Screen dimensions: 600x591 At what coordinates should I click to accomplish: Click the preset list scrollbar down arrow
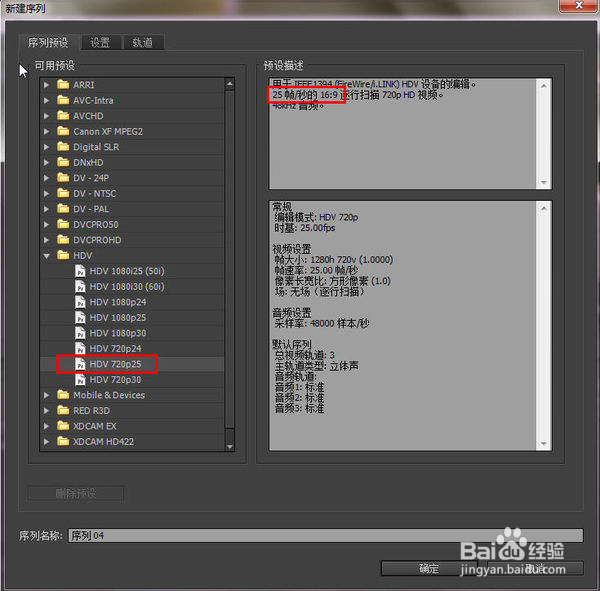[x=230, y=446]
